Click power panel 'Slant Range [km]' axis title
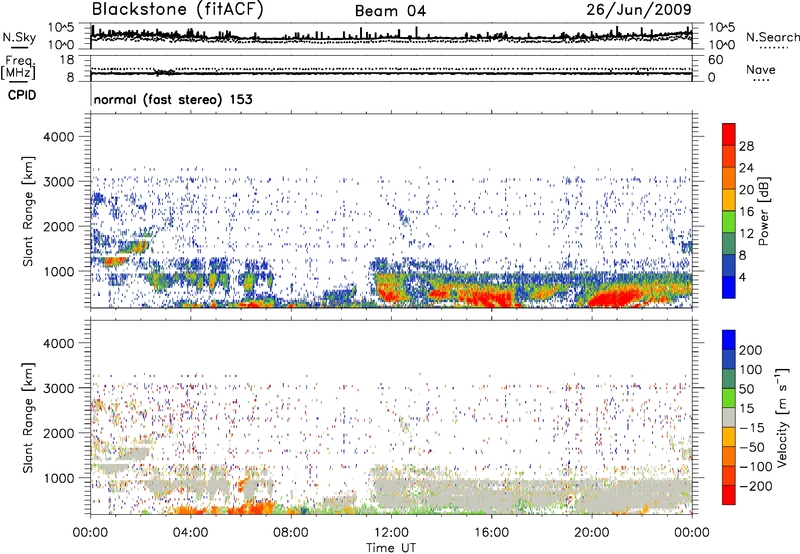The width and height of the screenshot is (800, 554). [28, 211]
